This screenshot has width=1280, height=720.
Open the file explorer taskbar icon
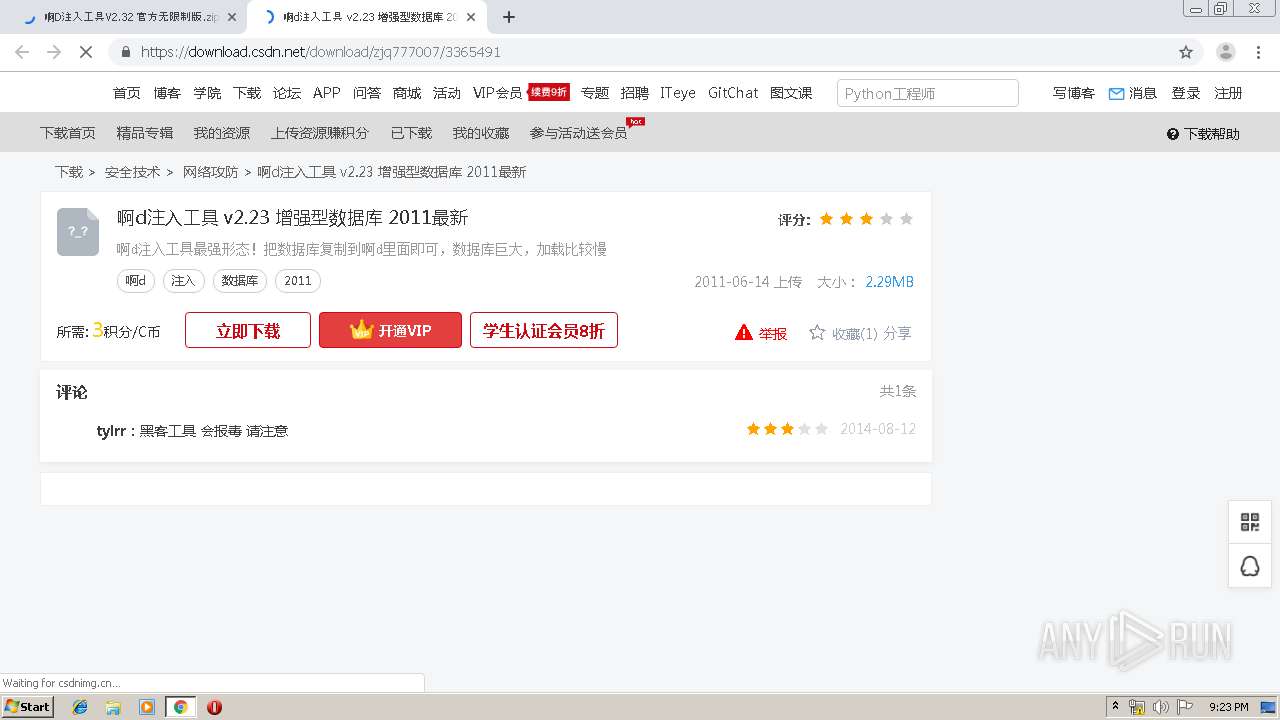pos(113,707)
